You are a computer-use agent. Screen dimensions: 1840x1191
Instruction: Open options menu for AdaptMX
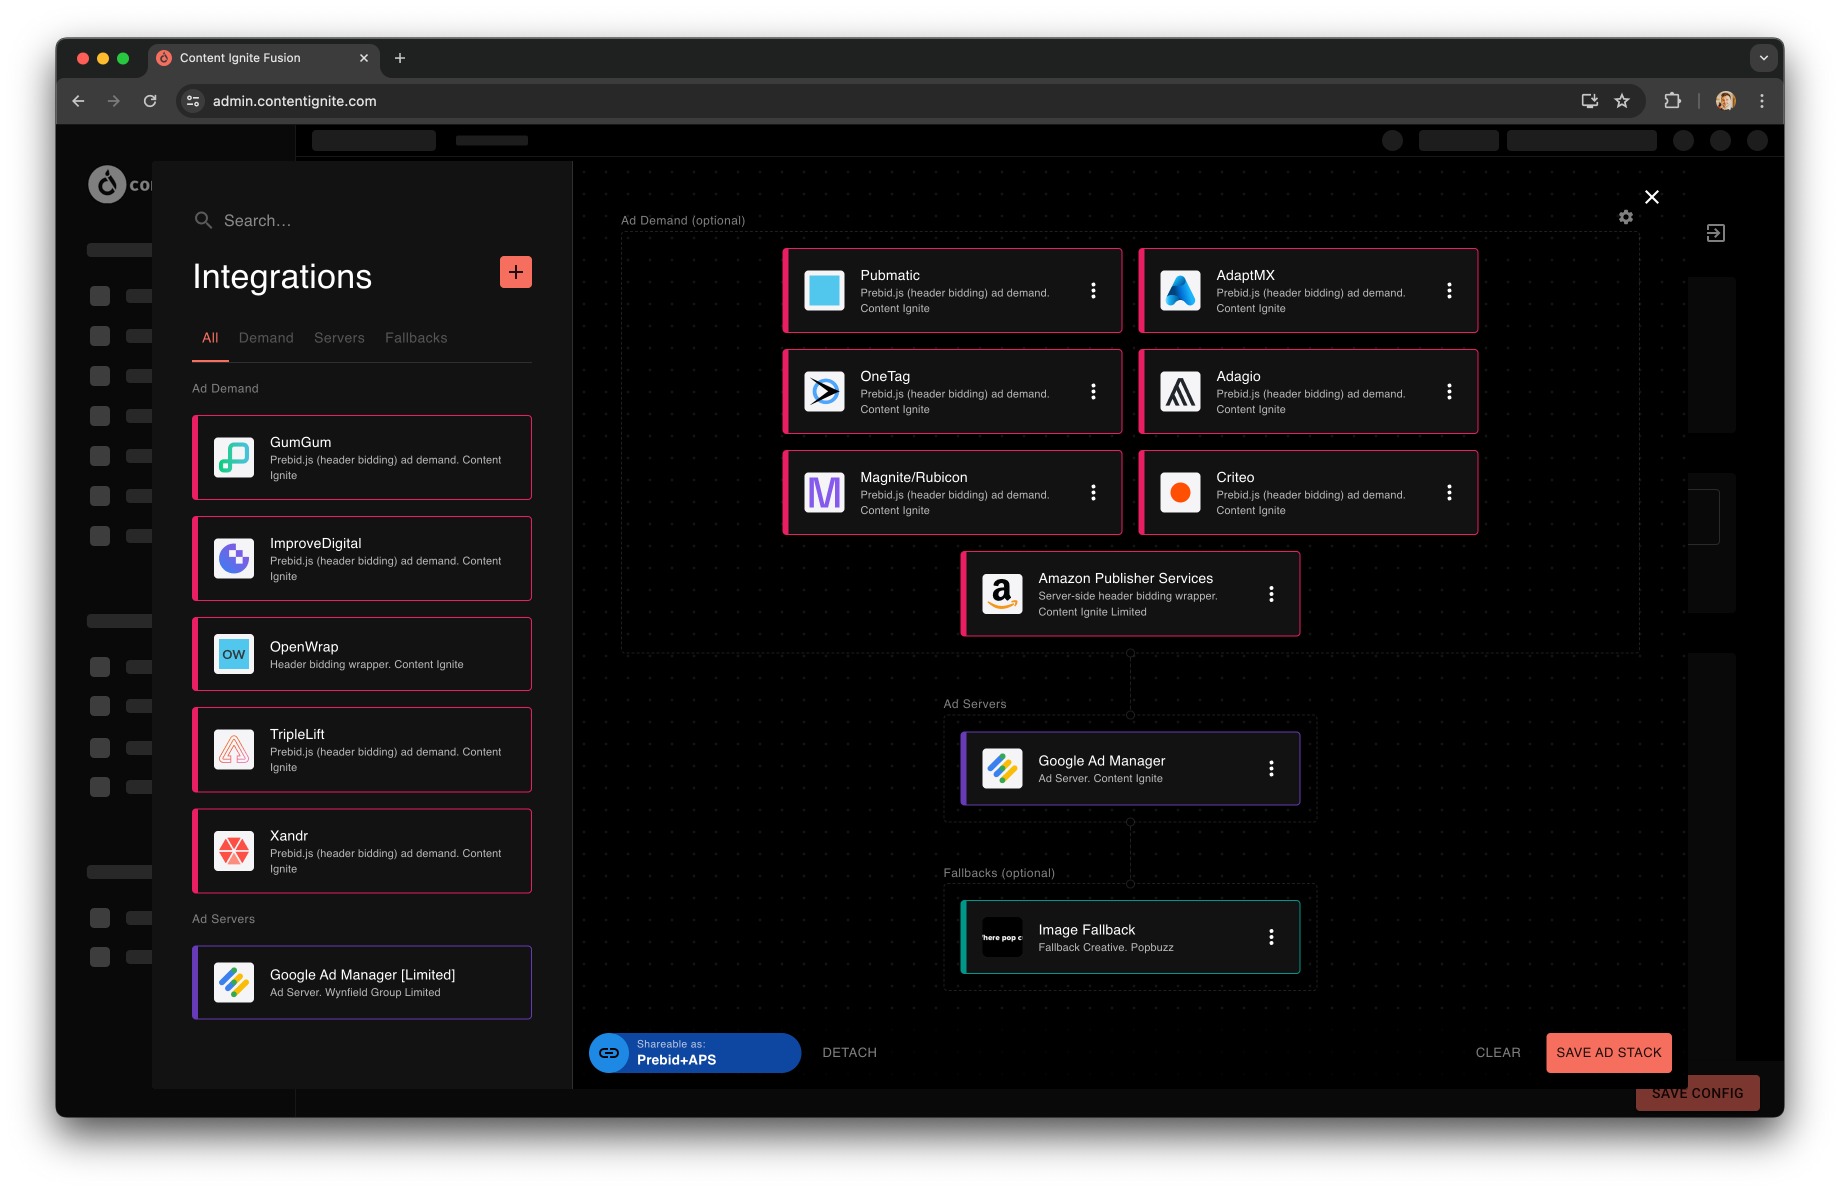click(1450, 291)
